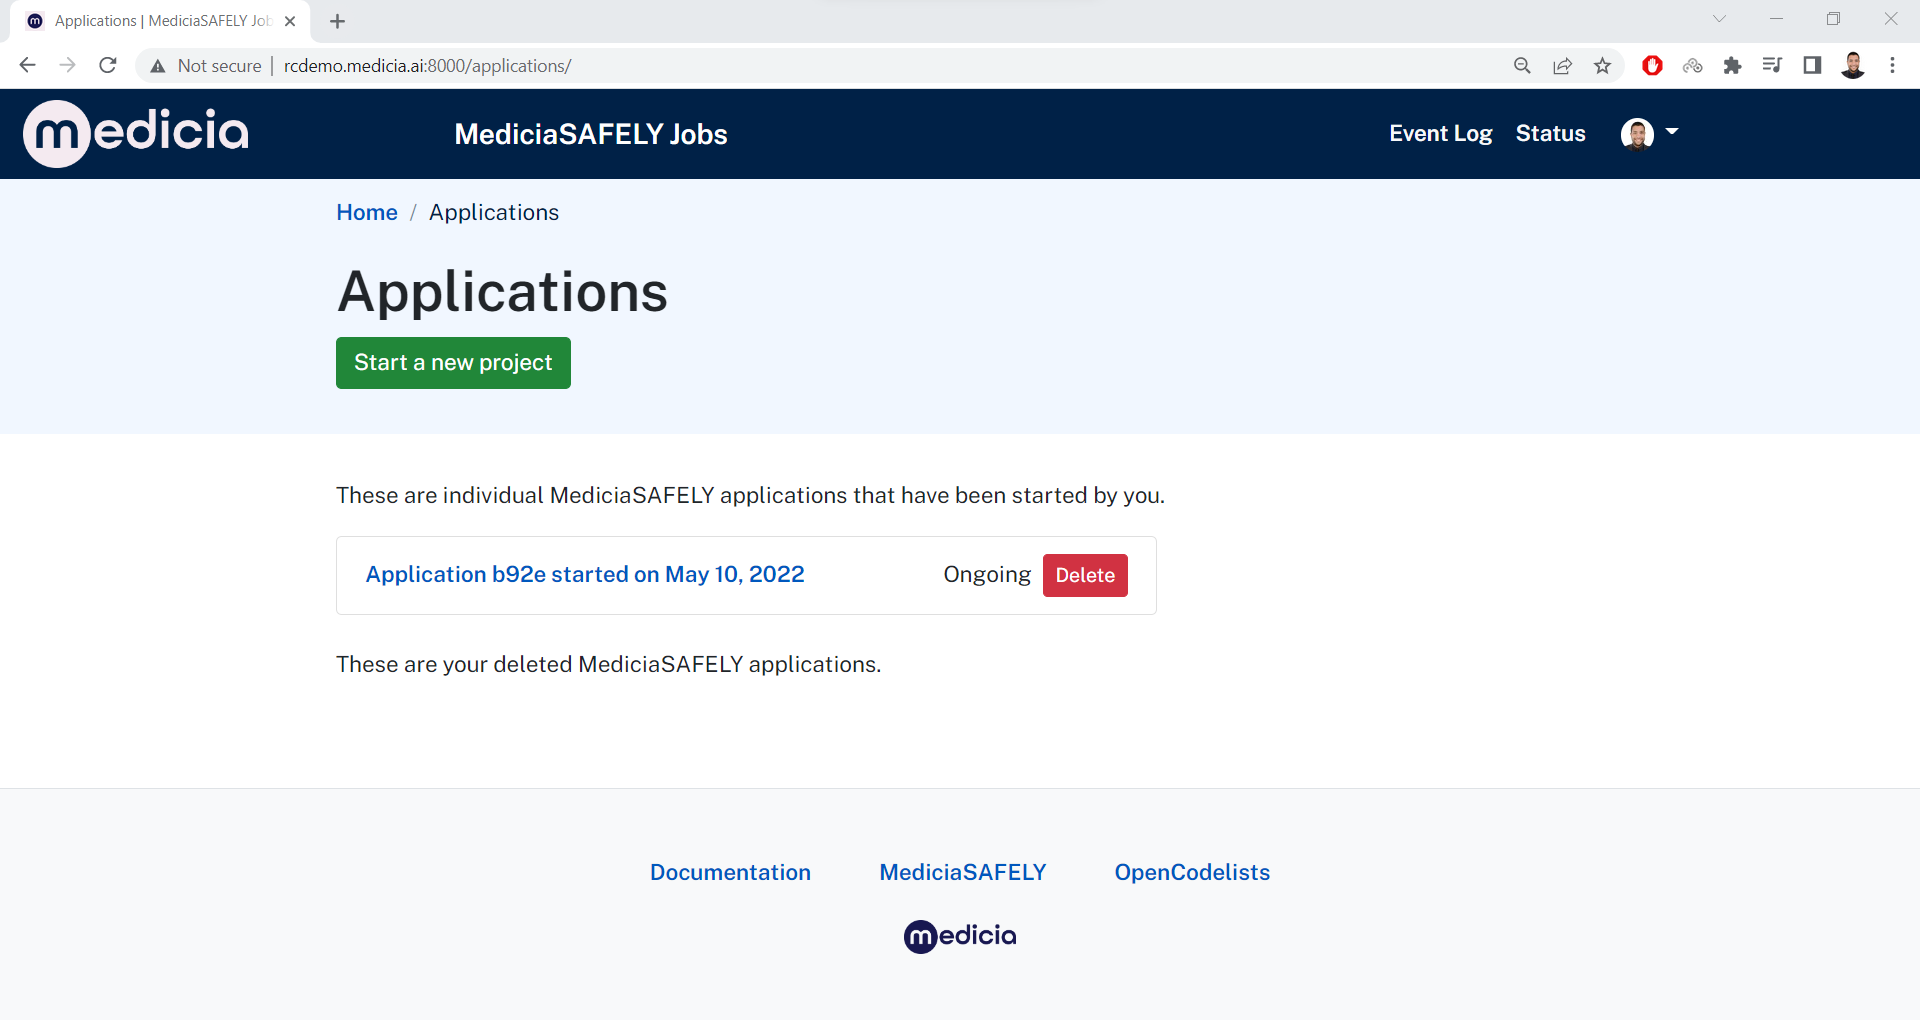Open the Event Log page
This screenshot has height=1020, width=1920.
(x=1440, y=133)
